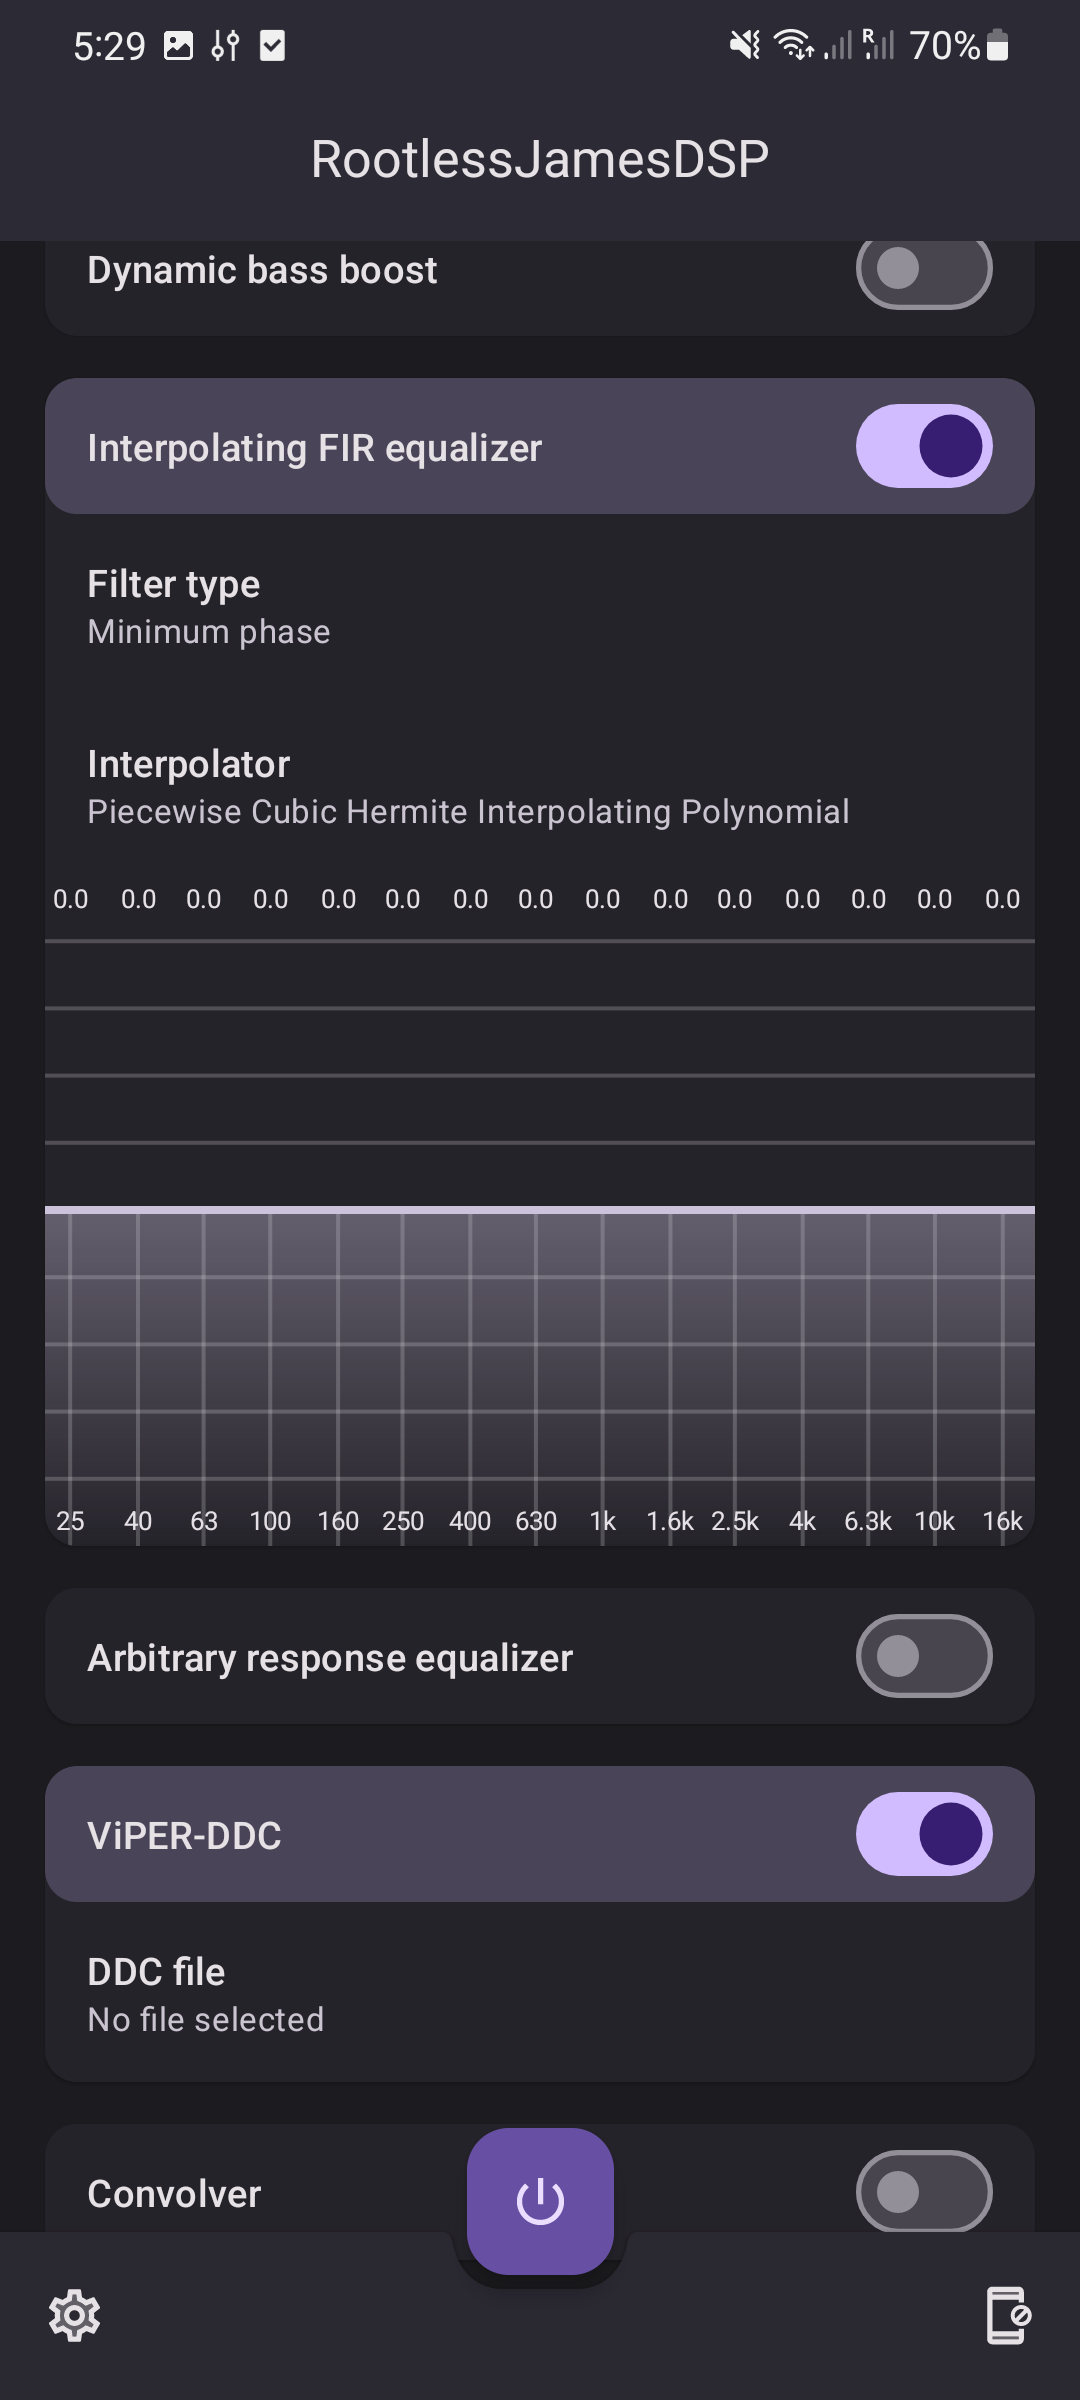The width and height of the screenshot is (1080, 2400).
Task: Tap the muted sound status icon
Action: tap(745, 45)
